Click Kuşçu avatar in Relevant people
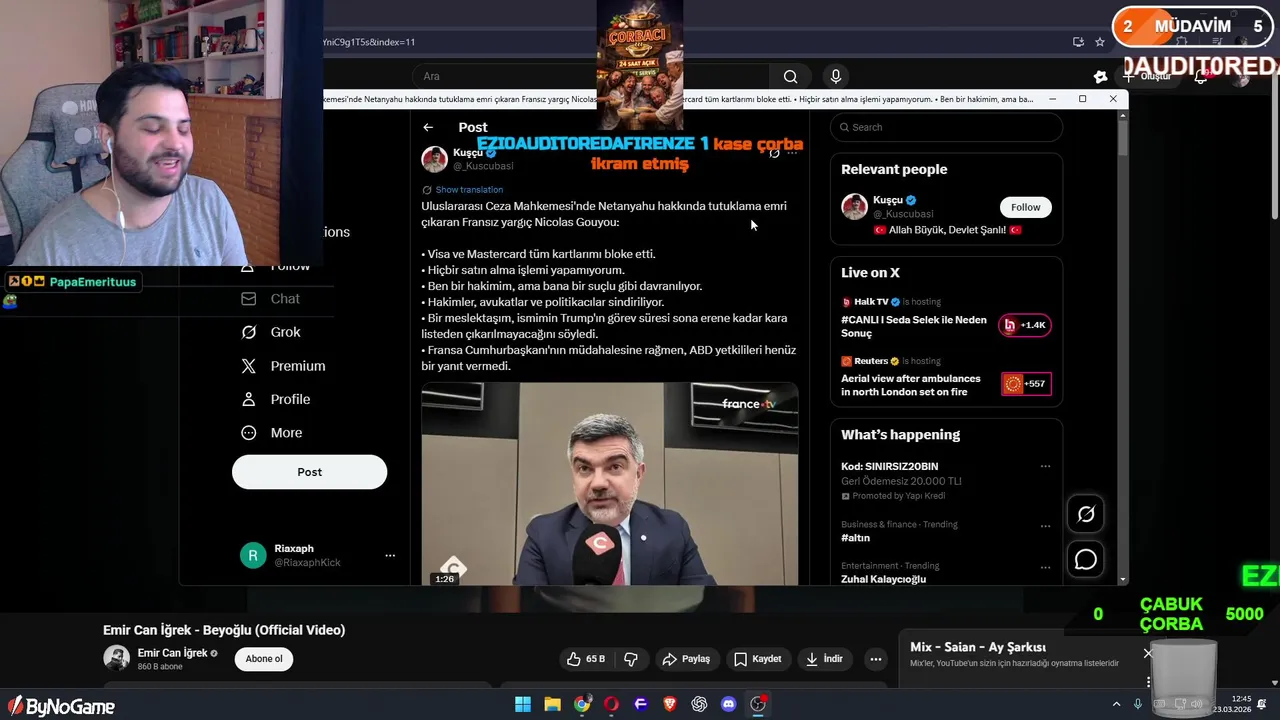Image resolution: width=1280 pixels, height=720 pixels. tap(854, 207)
